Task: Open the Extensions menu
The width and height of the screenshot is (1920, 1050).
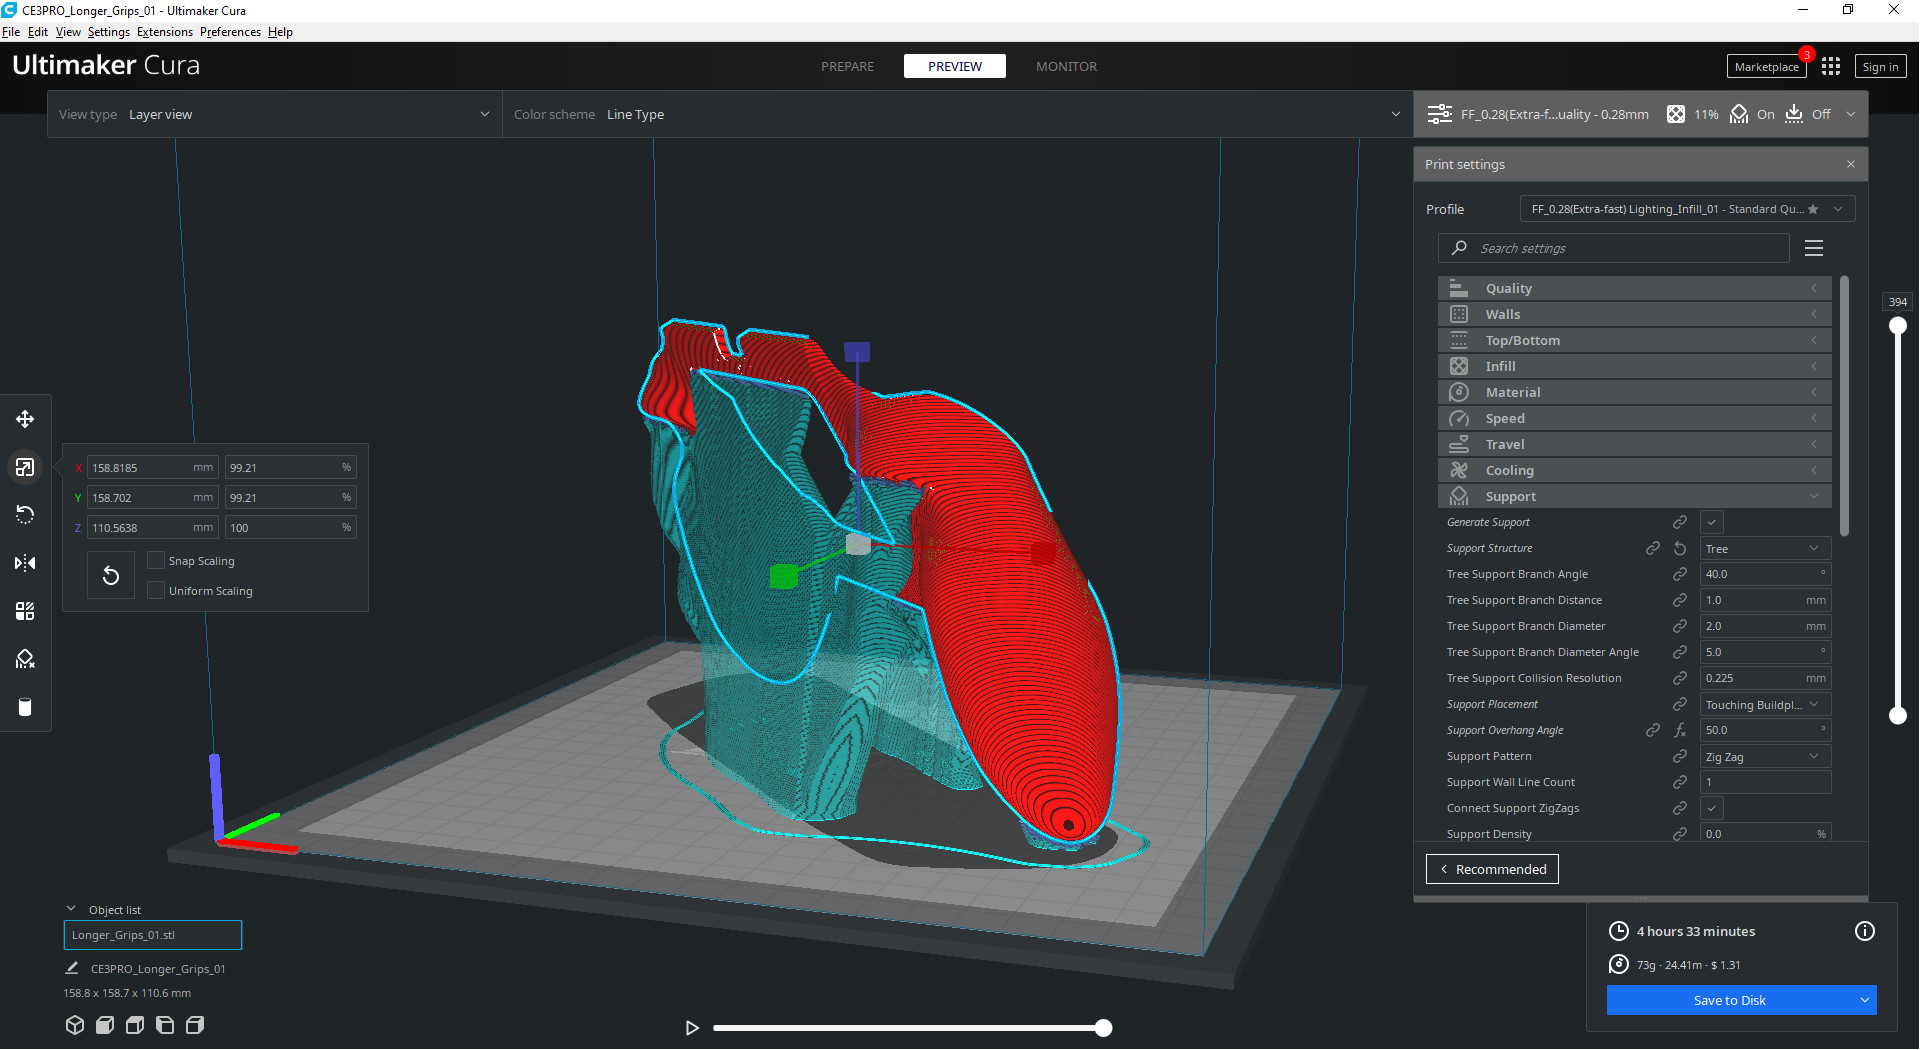Action: tap(165, 32)
